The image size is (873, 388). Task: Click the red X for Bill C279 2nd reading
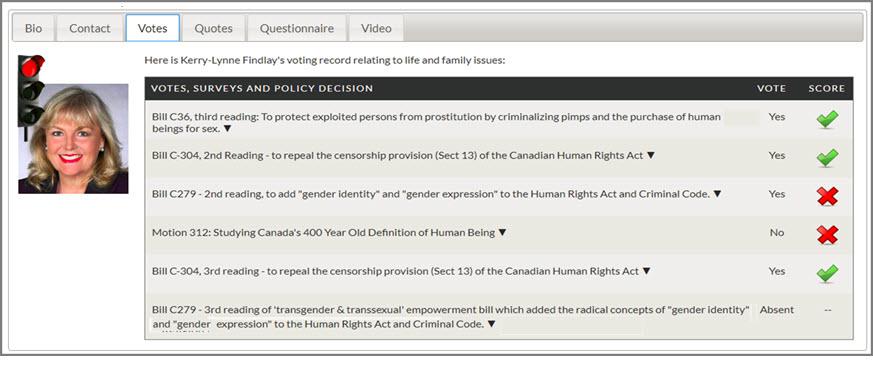pyautogui.click(x=827, y=196)
